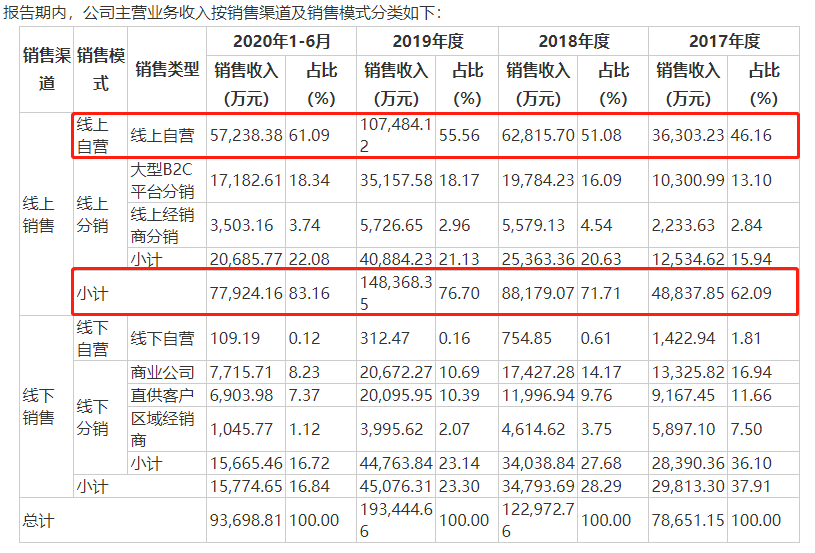
Task: Click the 线上销售 channel cell
Action: [39, 214]
